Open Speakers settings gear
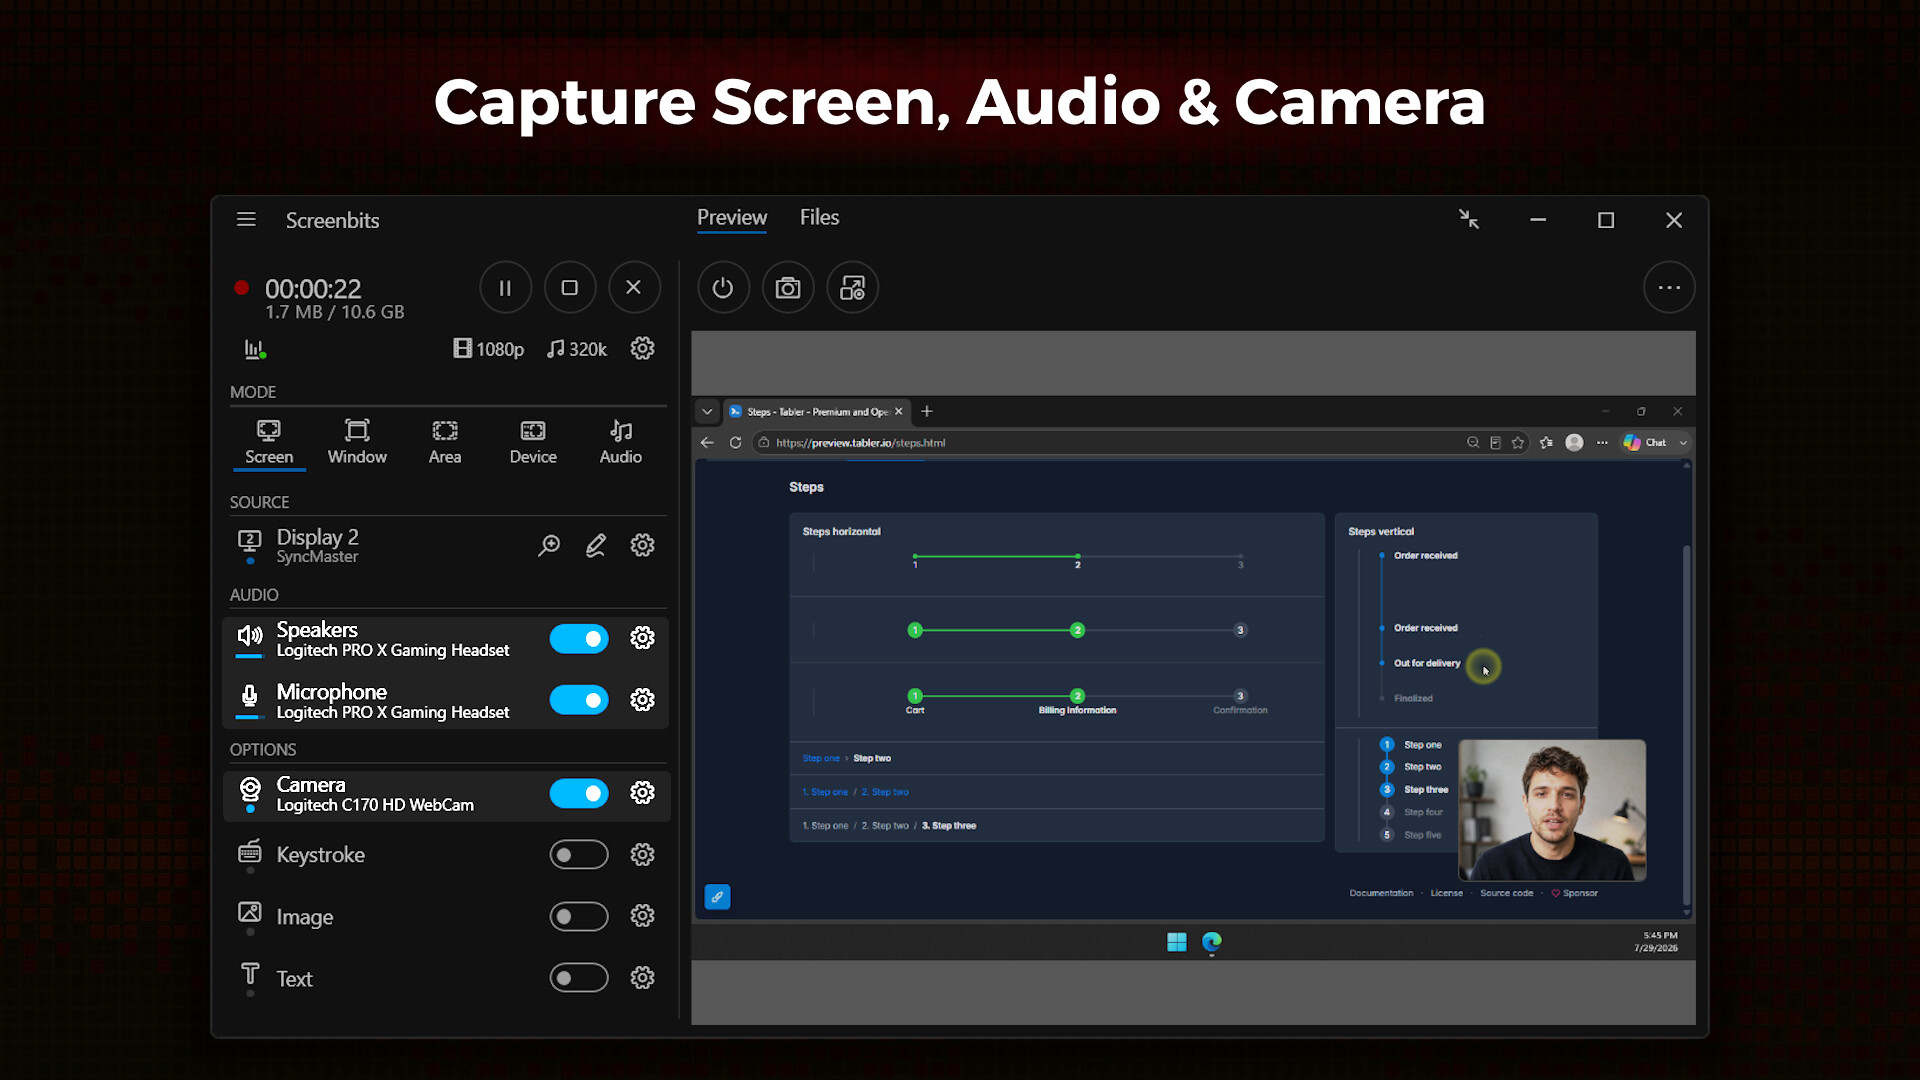The width and height of the screenshot is (1920, 1080). 642,638
